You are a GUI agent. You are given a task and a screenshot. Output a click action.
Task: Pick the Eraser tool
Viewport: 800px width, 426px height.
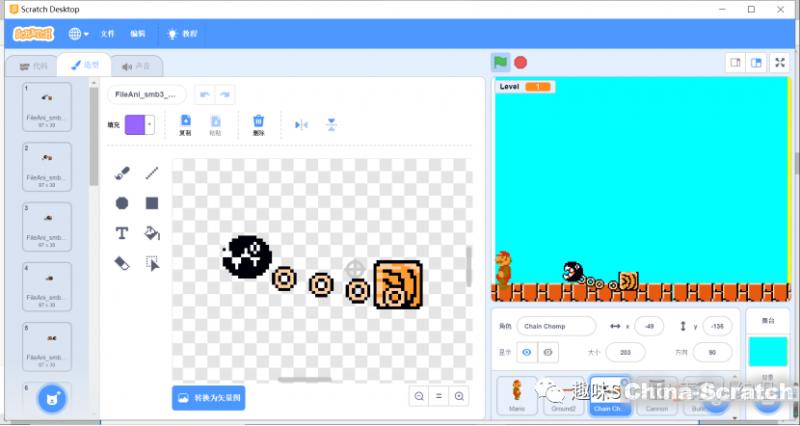[x=122, y=263]
